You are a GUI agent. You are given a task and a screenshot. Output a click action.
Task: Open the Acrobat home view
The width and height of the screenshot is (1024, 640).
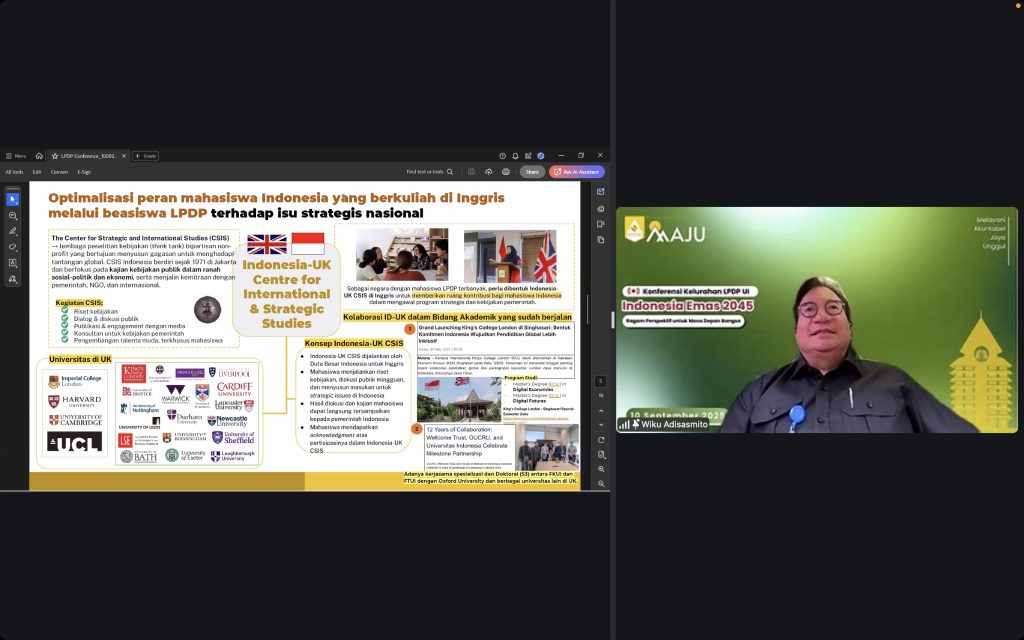click(39, 156)
